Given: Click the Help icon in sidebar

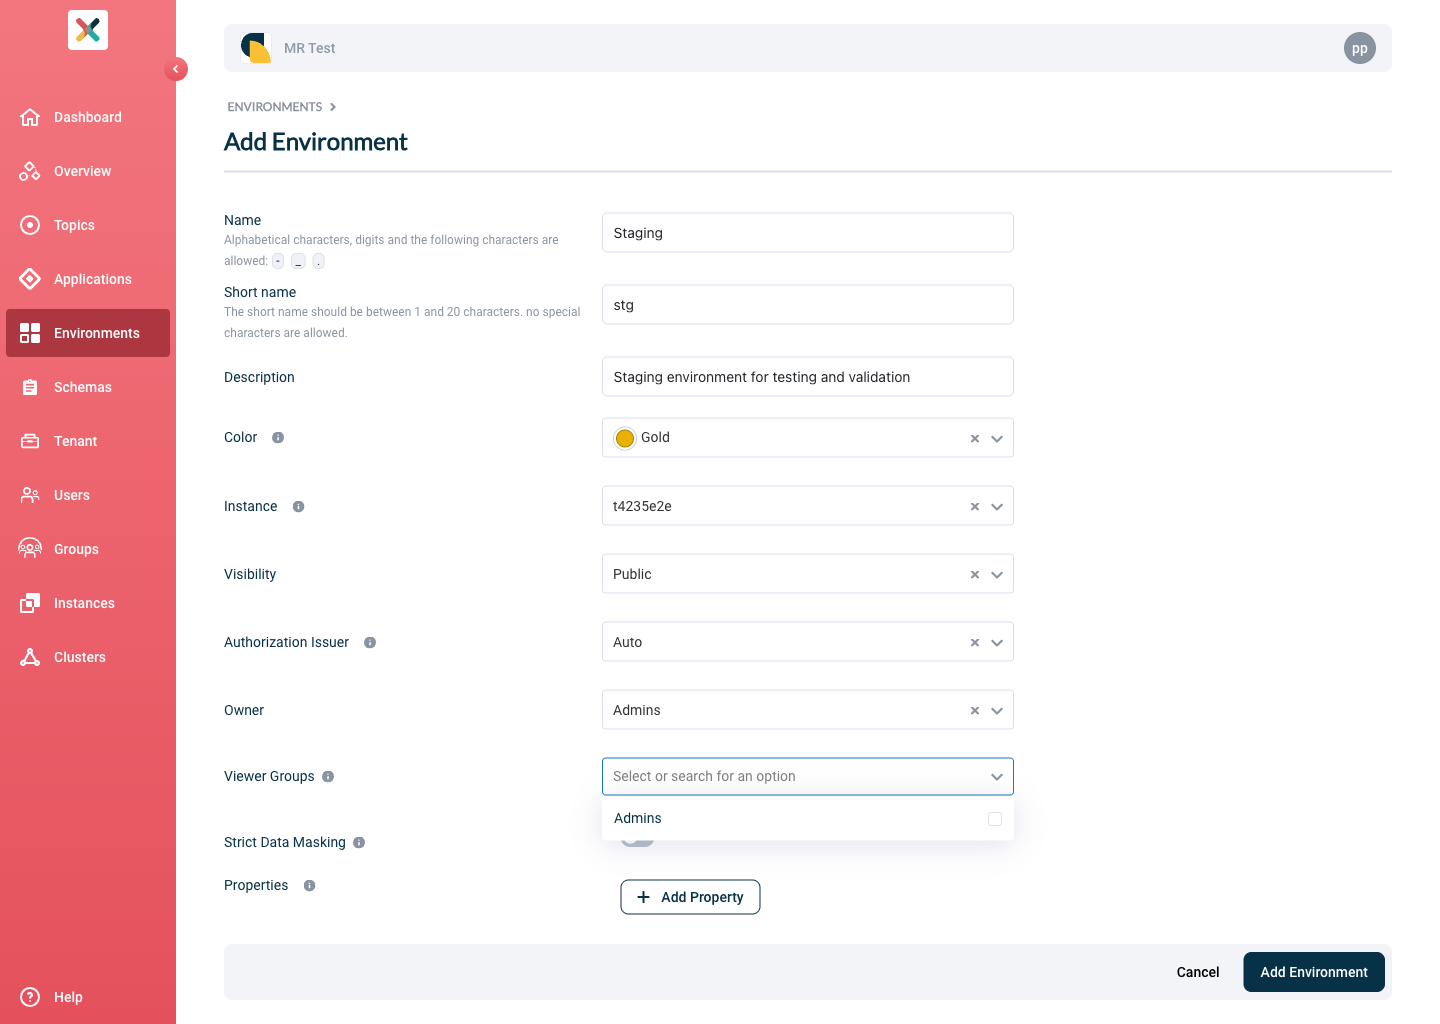Looking at the screenshot, I should [30, 997].
